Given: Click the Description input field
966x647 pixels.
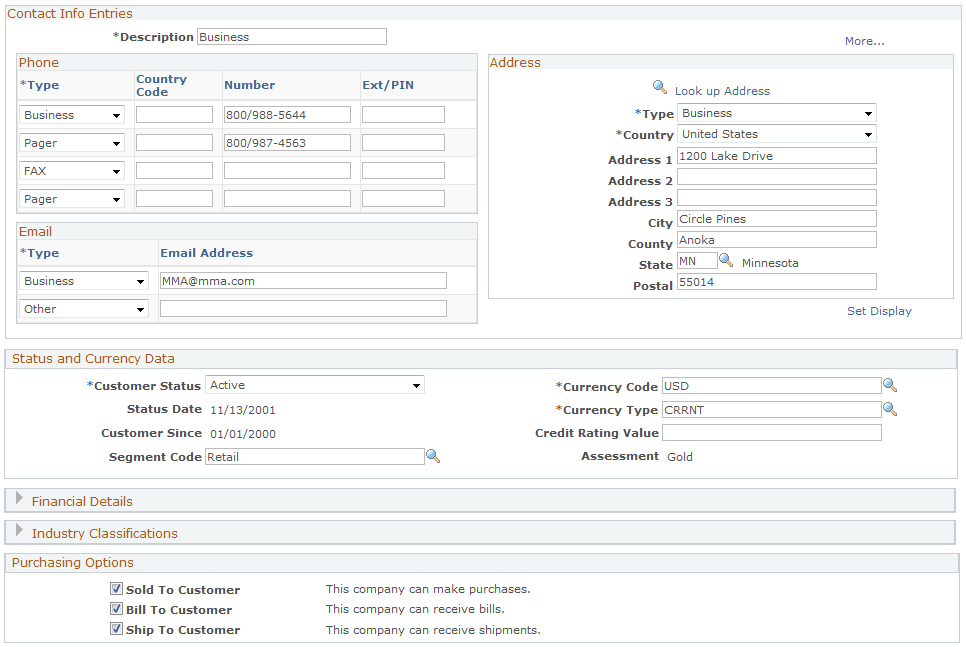Looking at the screenshot, I should click(x=291, y=36).
